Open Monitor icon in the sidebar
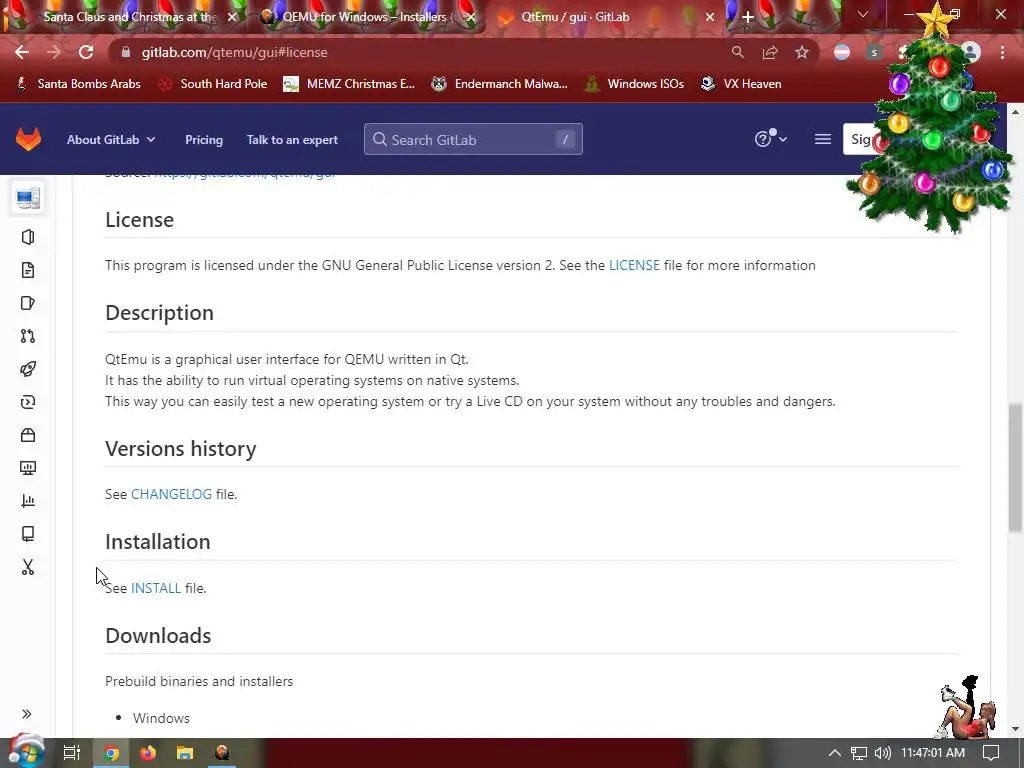The height and width of the screenshot is (768, 1024). click(x=27, y=468)
